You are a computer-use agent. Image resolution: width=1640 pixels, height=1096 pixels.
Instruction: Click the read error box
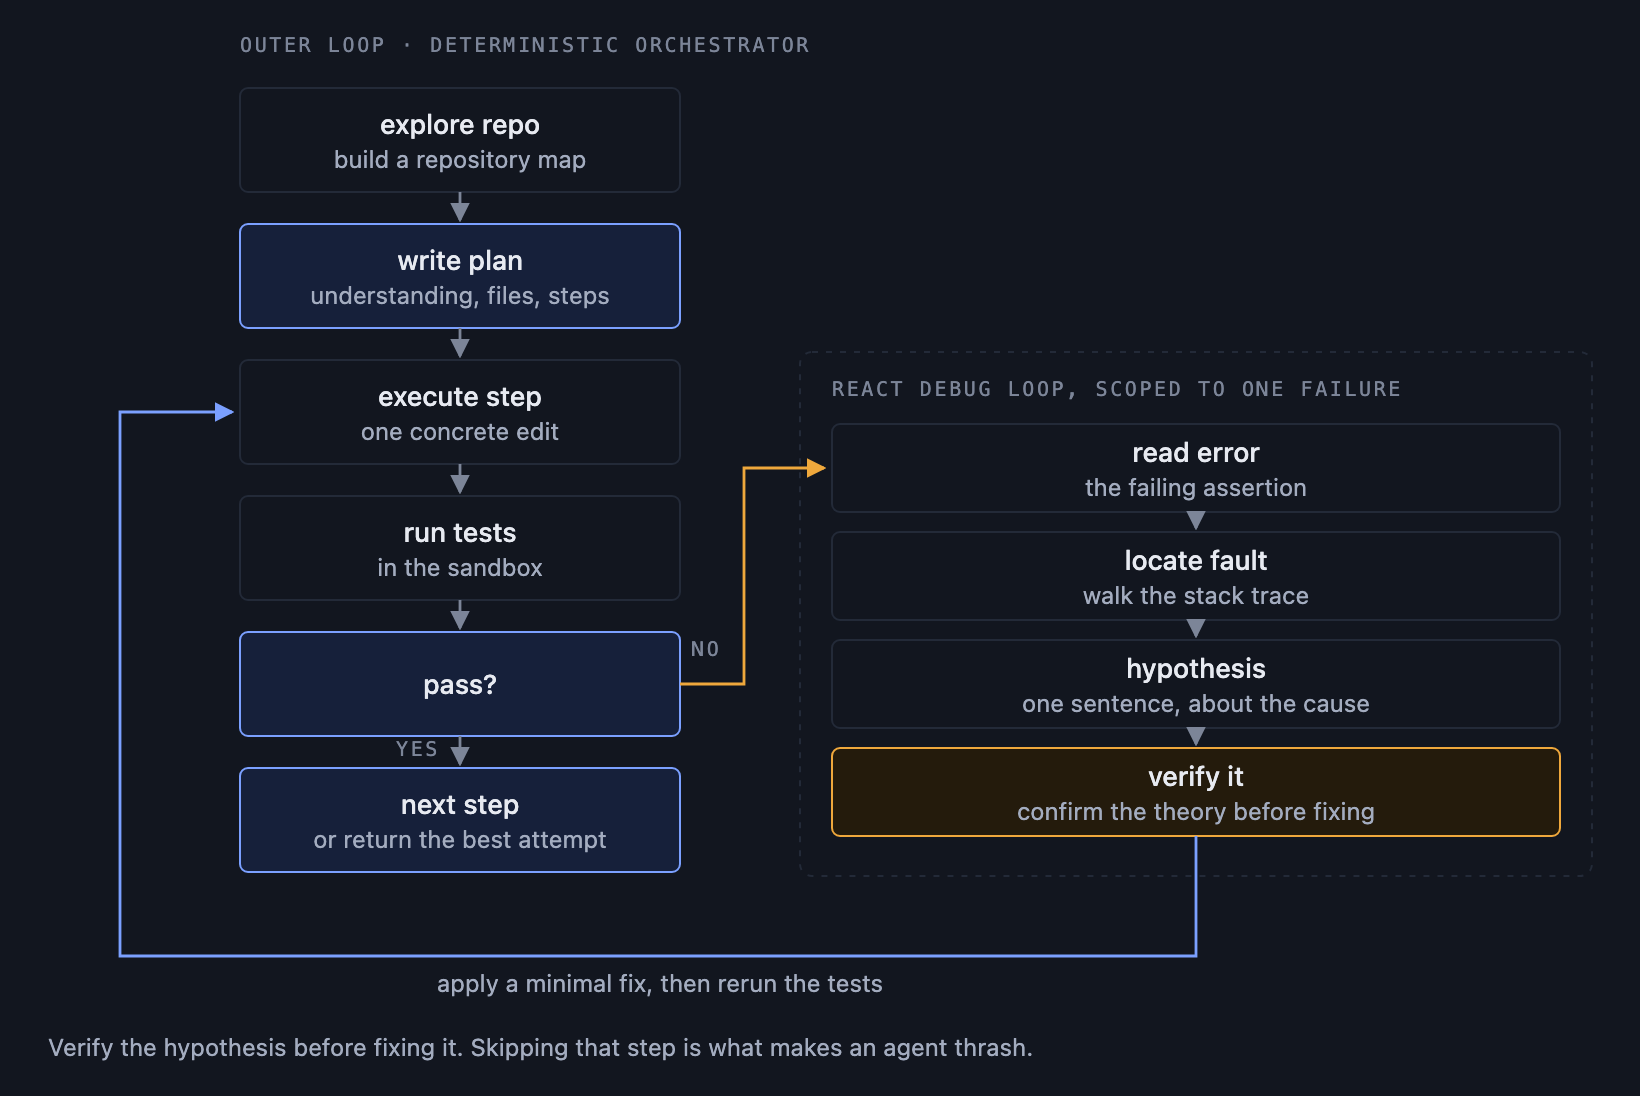(x=1196, y=468)
